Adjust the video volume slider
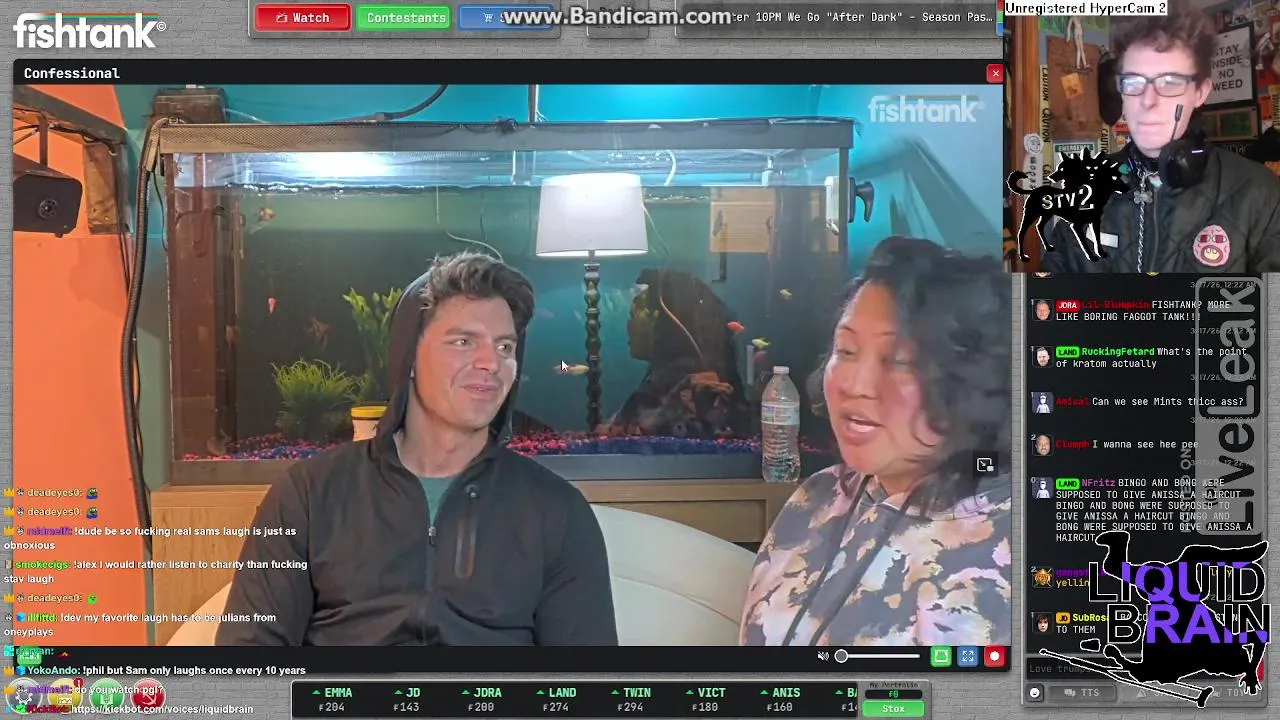 click(878, 657)
